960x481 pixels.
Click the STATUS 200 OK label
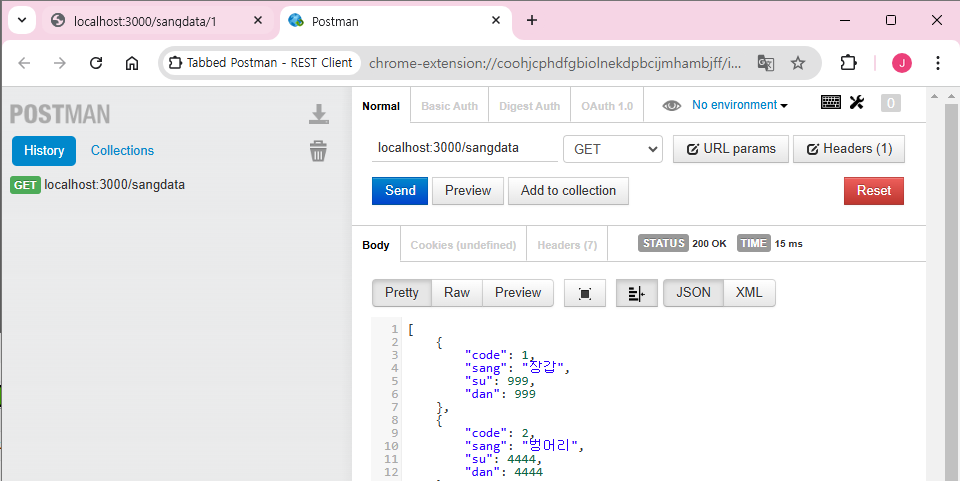(682, 244)
